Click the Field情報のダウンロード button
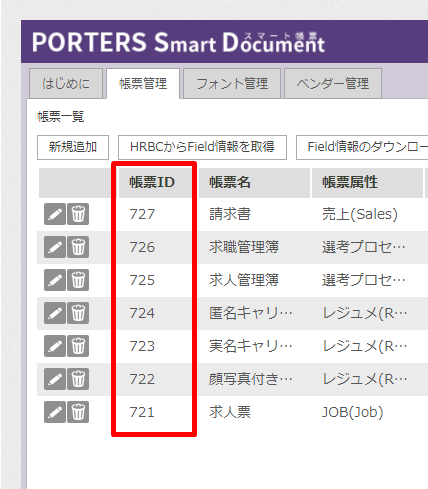The height and width of the screenshot is (489, 428). tap(362, 147)
